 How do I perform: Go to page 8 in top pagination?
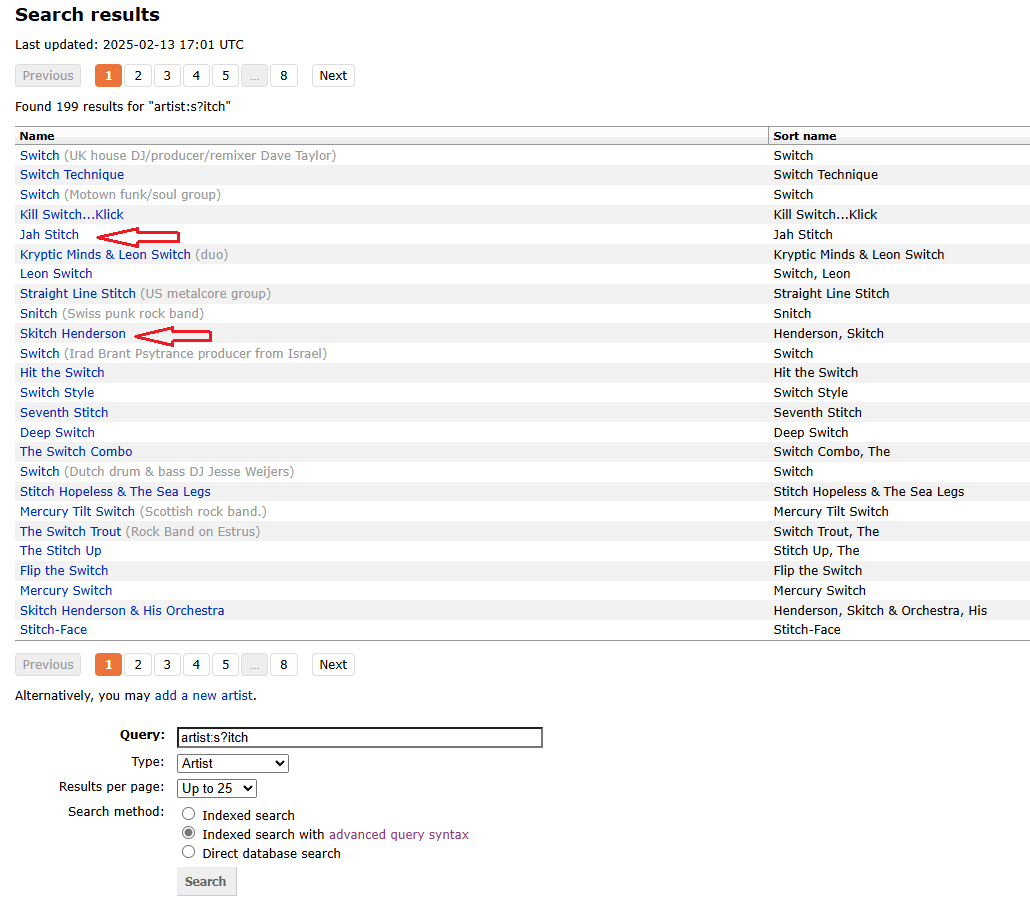(284, 76)
